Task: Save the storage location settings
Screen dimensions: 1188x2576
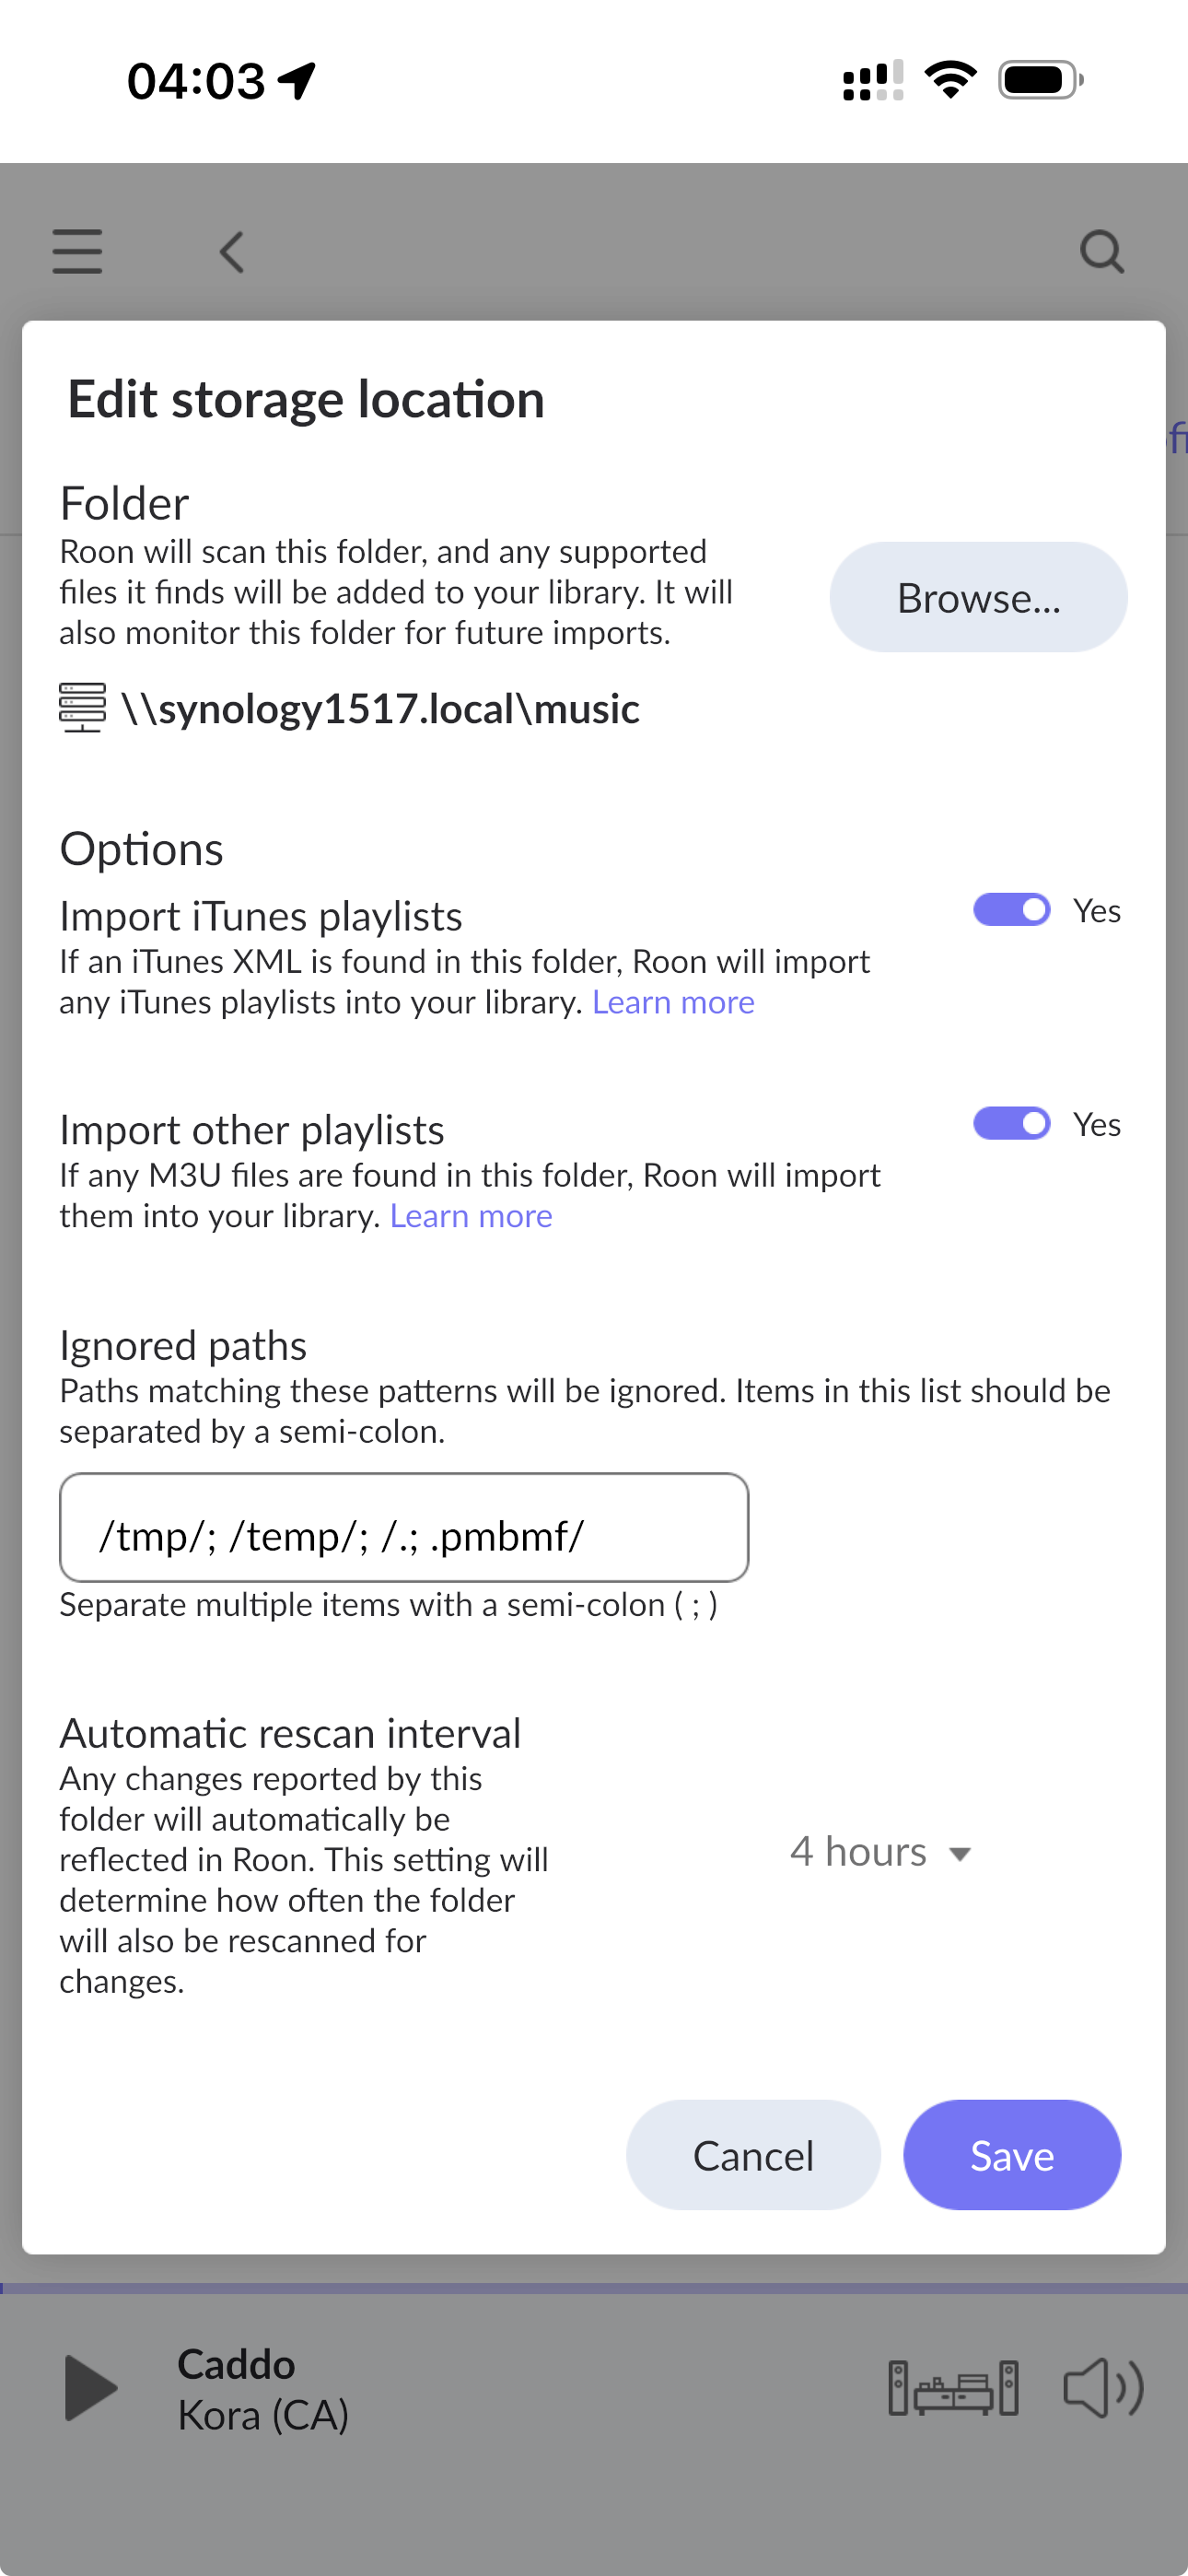Action: (x=1012, y=2155)
